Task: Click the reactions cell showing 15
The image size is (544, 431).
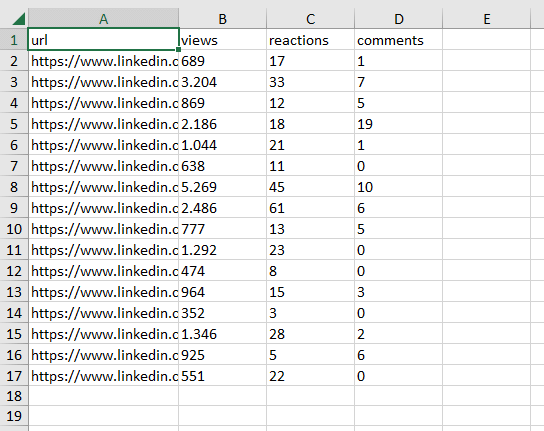Action: click(x=311, y=292)
